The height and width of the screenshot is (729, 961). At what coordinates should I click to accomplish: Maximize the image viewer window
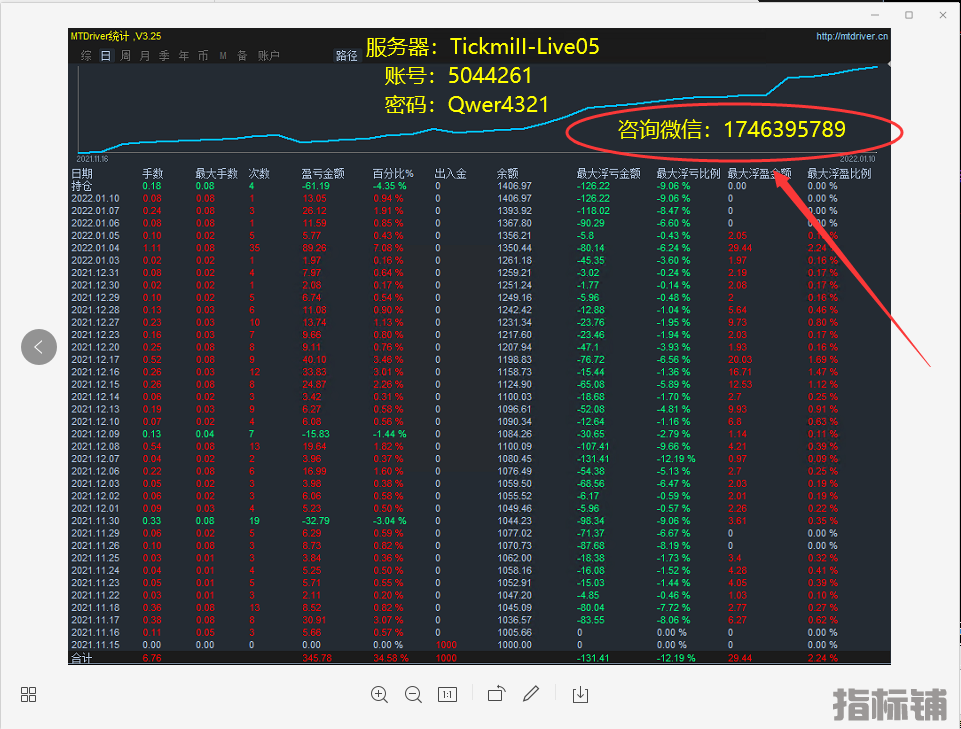tap(908, 15)
